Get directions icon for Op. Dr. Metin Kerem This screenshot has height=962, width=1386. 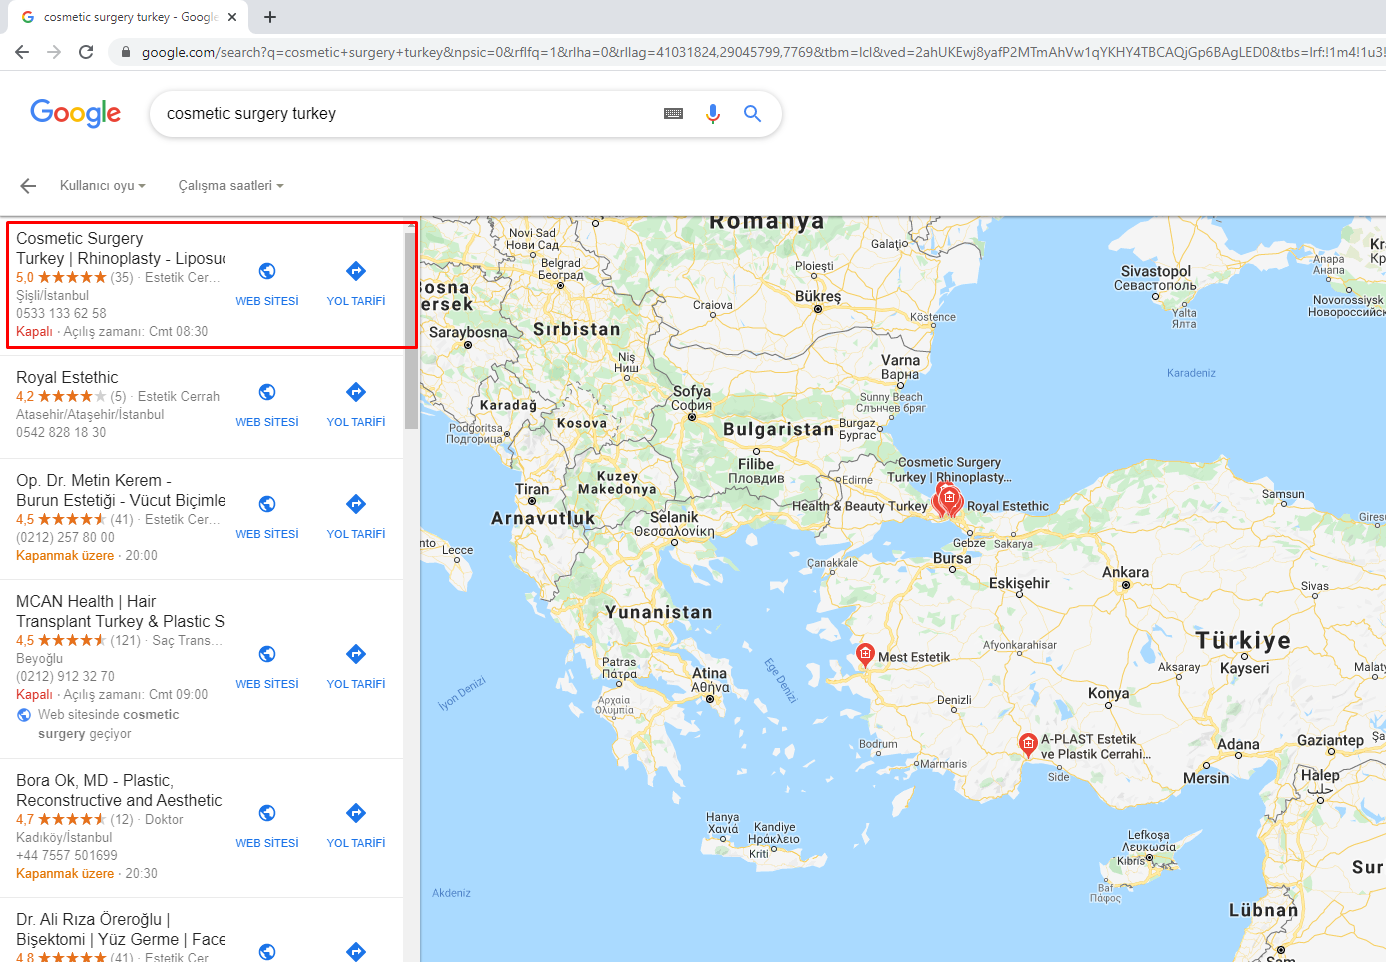(x=356, y=504)
